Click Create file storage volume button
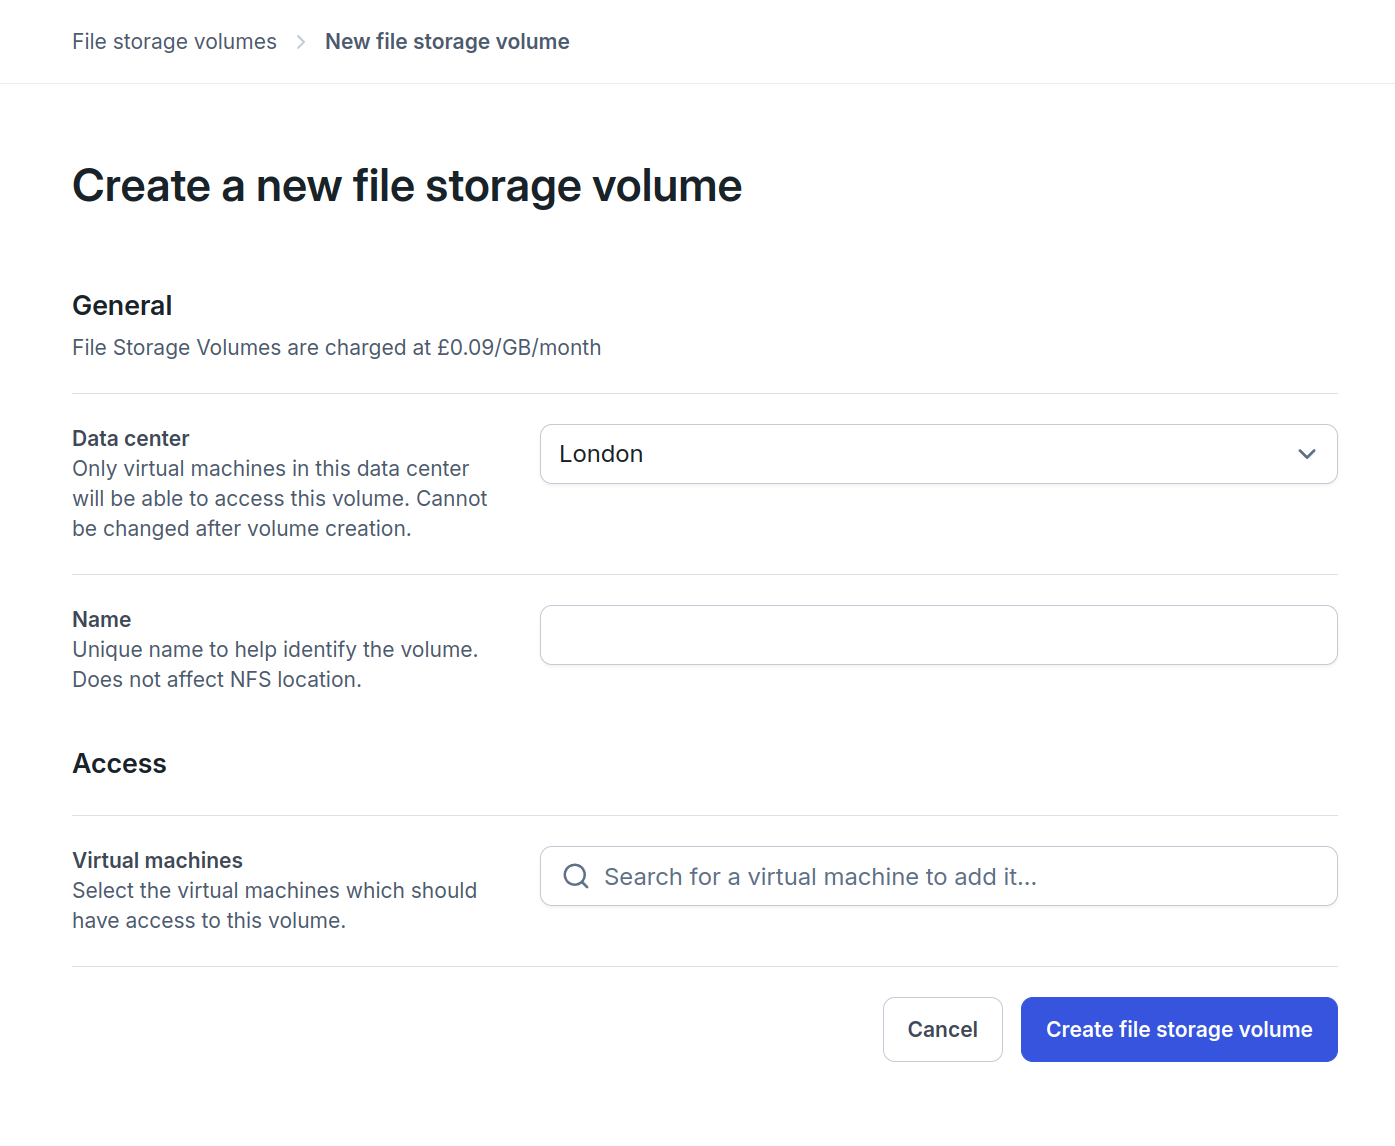1395x1146 pixels. (1179, 1029)
